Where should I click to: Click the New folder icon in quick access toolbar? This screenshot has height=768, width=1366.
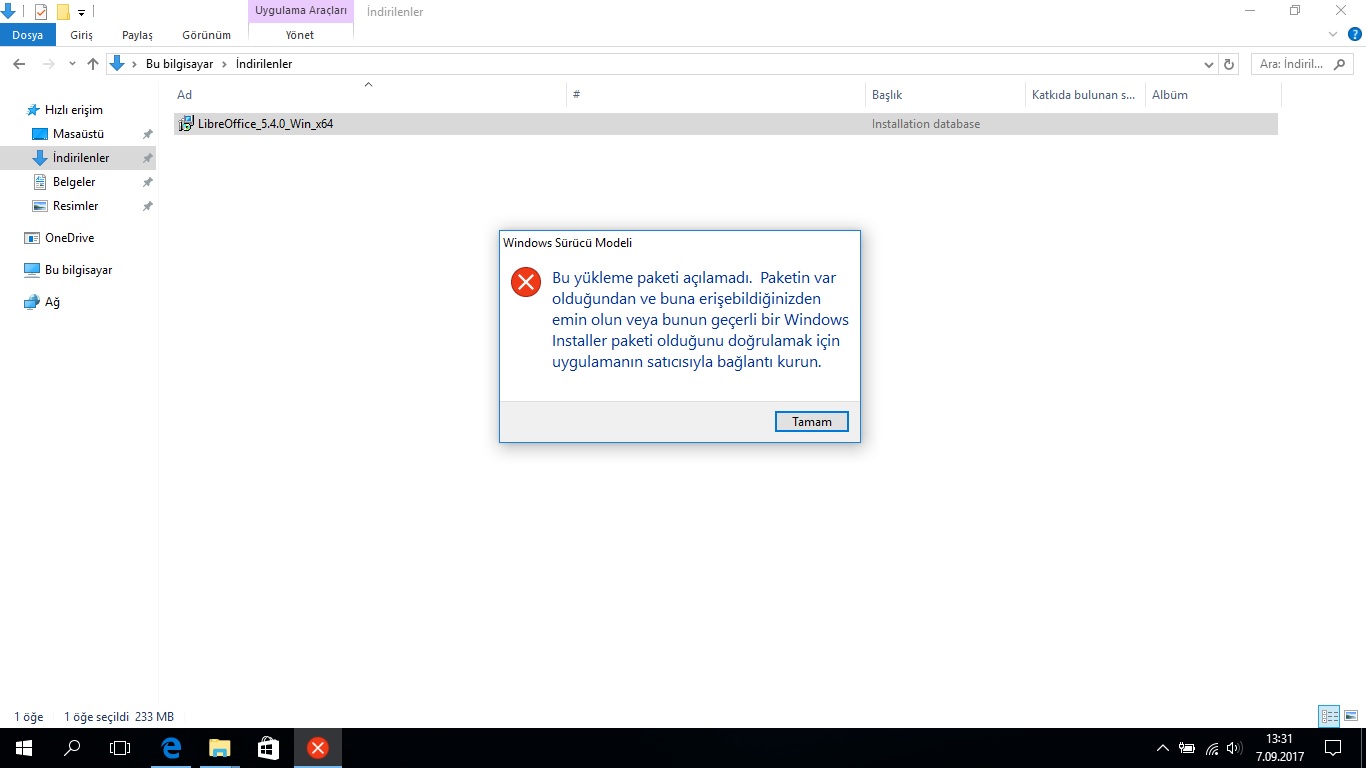(x=63, y=12)
